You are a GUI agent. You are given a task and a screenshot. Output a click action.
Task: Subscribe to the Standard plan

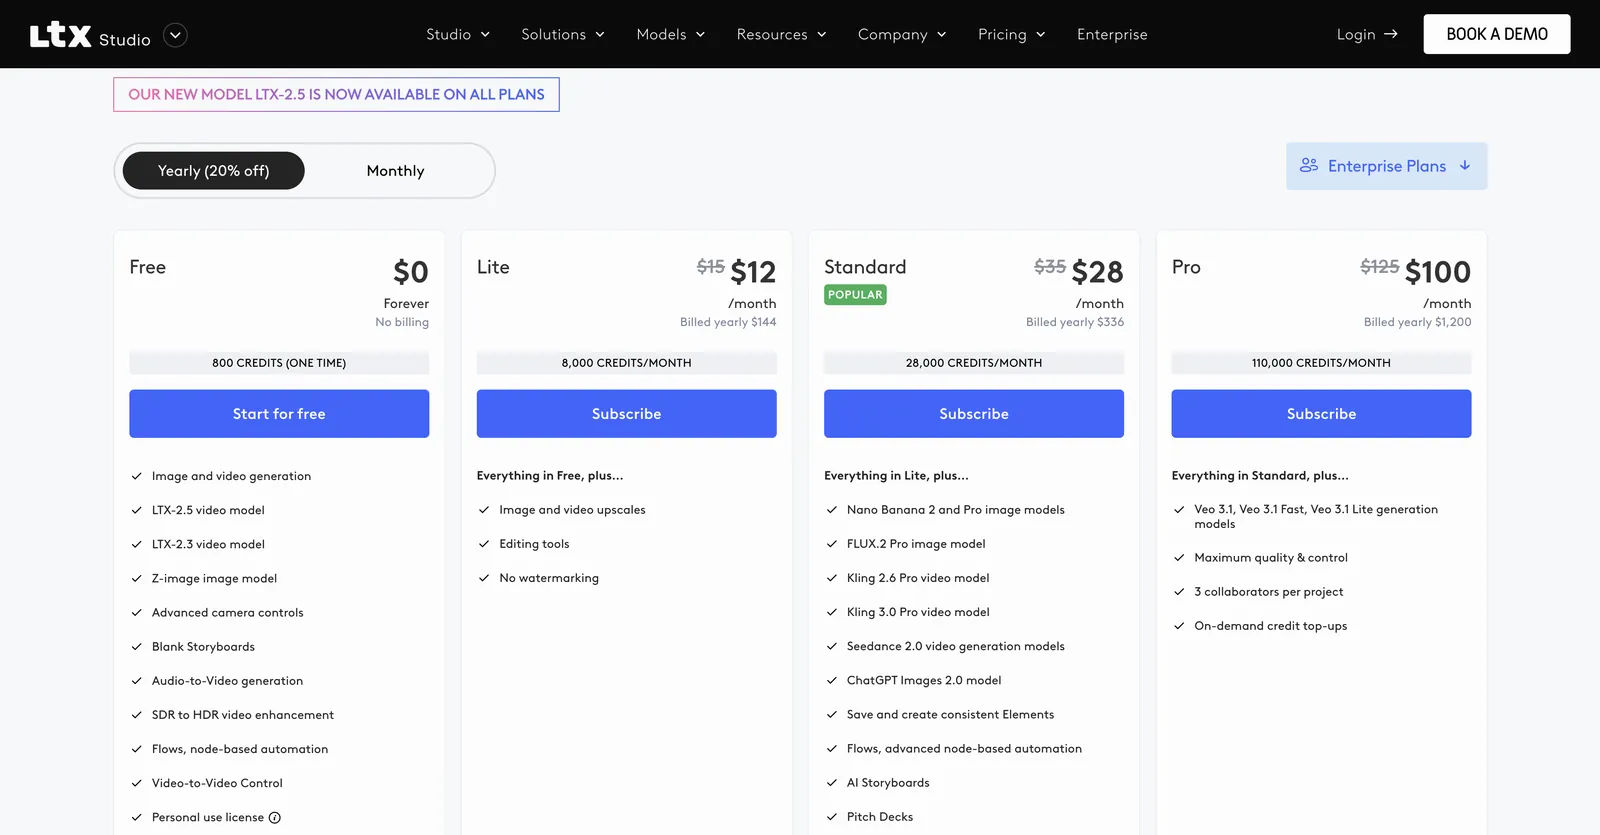(974, 414)
